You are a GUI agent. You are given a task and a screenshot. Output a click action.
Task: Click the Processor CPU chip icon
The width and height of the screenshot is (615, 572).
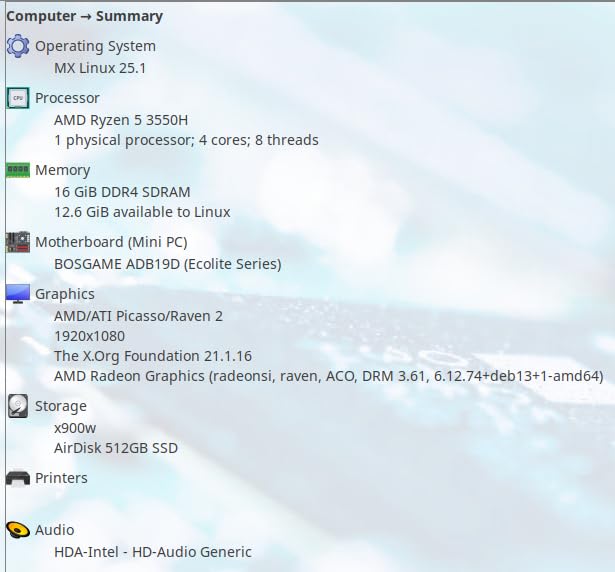pos(17,98)
